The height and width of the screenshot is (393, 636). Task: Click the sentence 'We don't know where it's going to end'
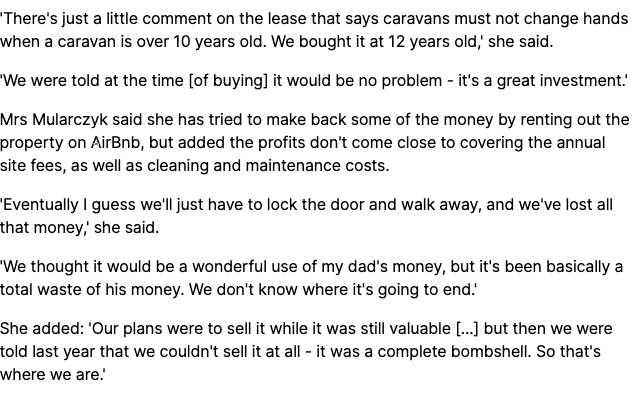(x=333, y=290)
